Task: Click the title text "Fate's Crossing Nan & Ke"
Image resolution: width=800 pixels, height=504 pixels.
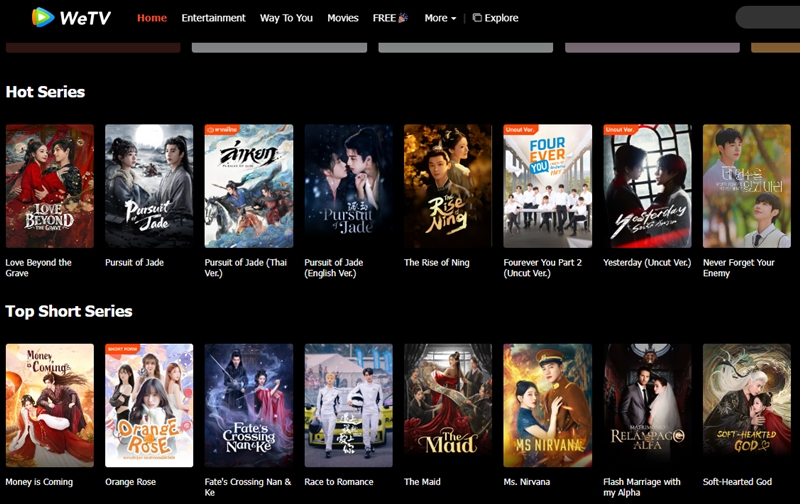Action: 248,487
